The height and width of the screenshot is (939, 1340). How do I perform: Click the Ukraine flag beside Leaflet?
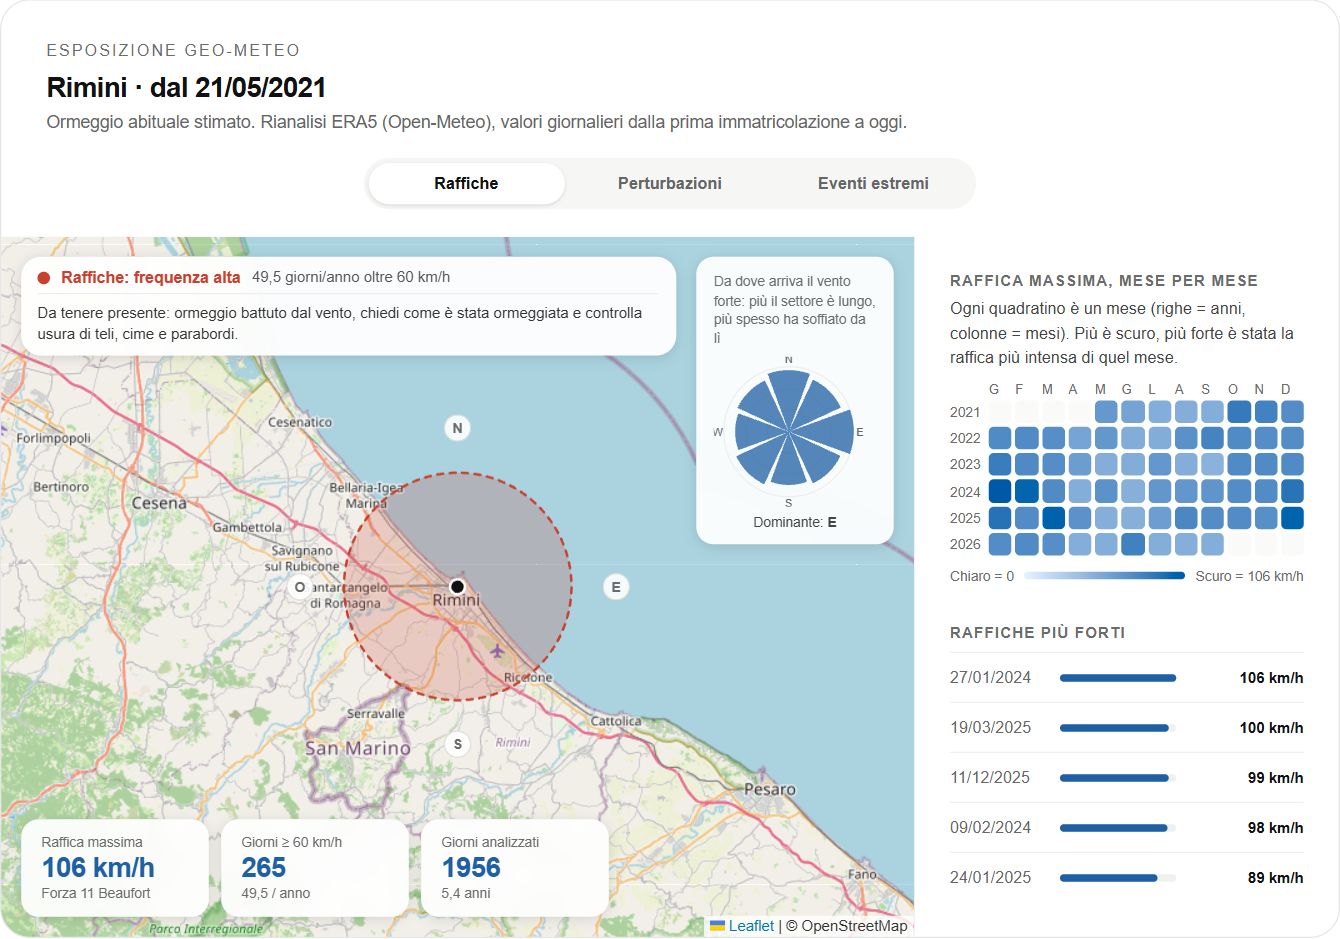pyautogui.click(x=717, y=926)
